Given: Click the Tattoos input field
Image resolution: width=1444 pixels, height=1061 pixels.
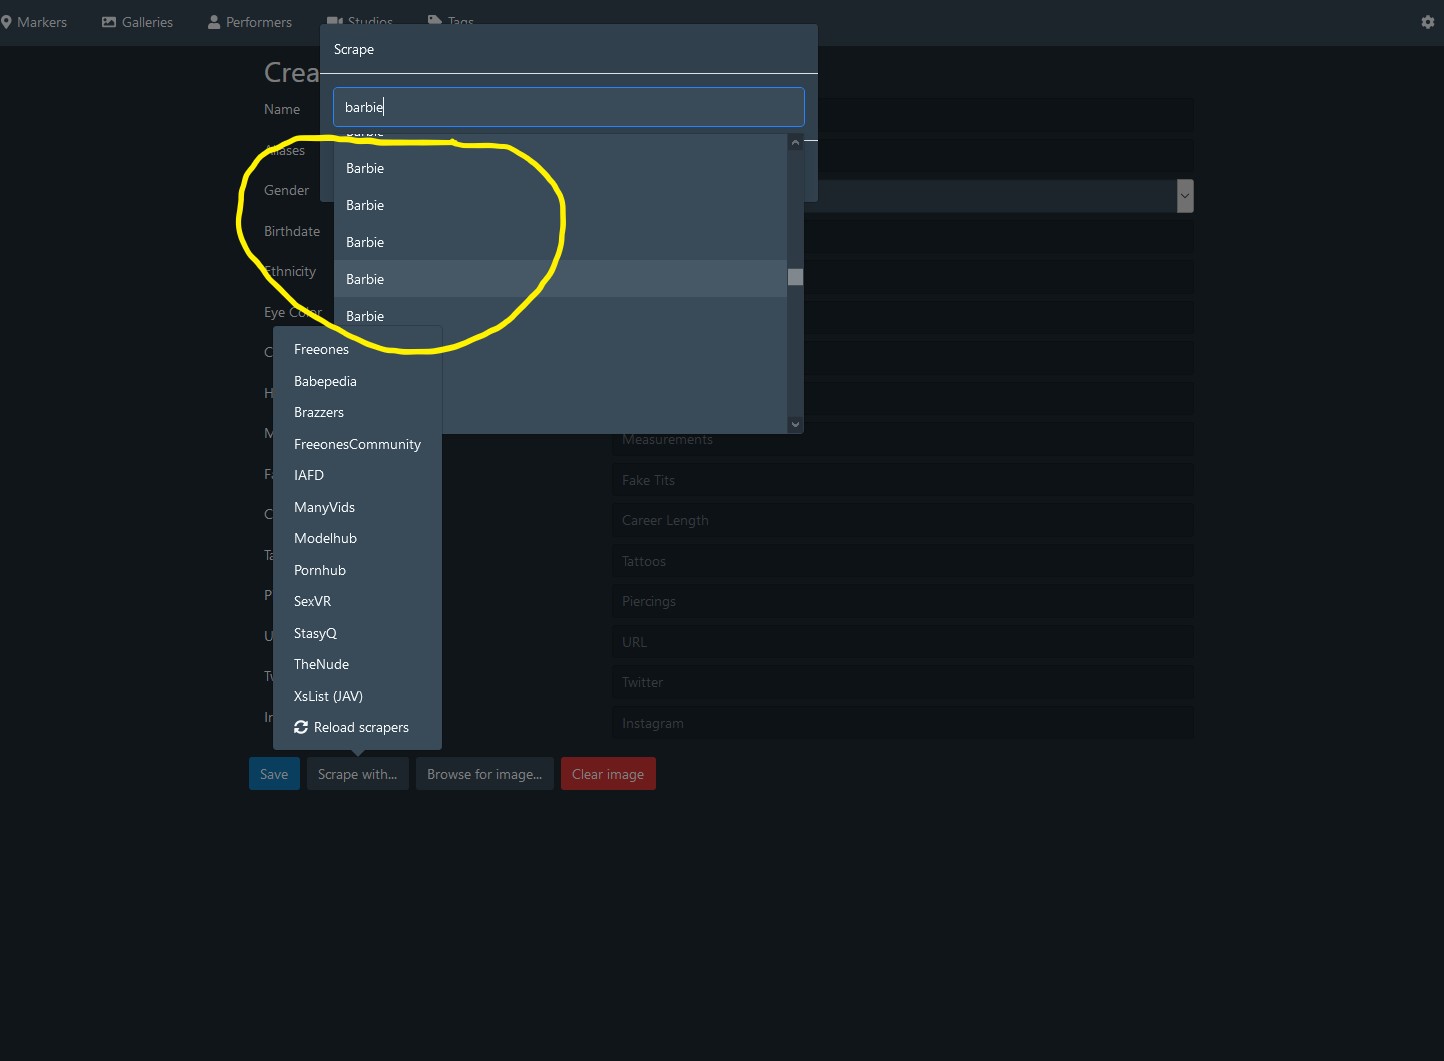Looking at the screenshot, I should [903, 561].
